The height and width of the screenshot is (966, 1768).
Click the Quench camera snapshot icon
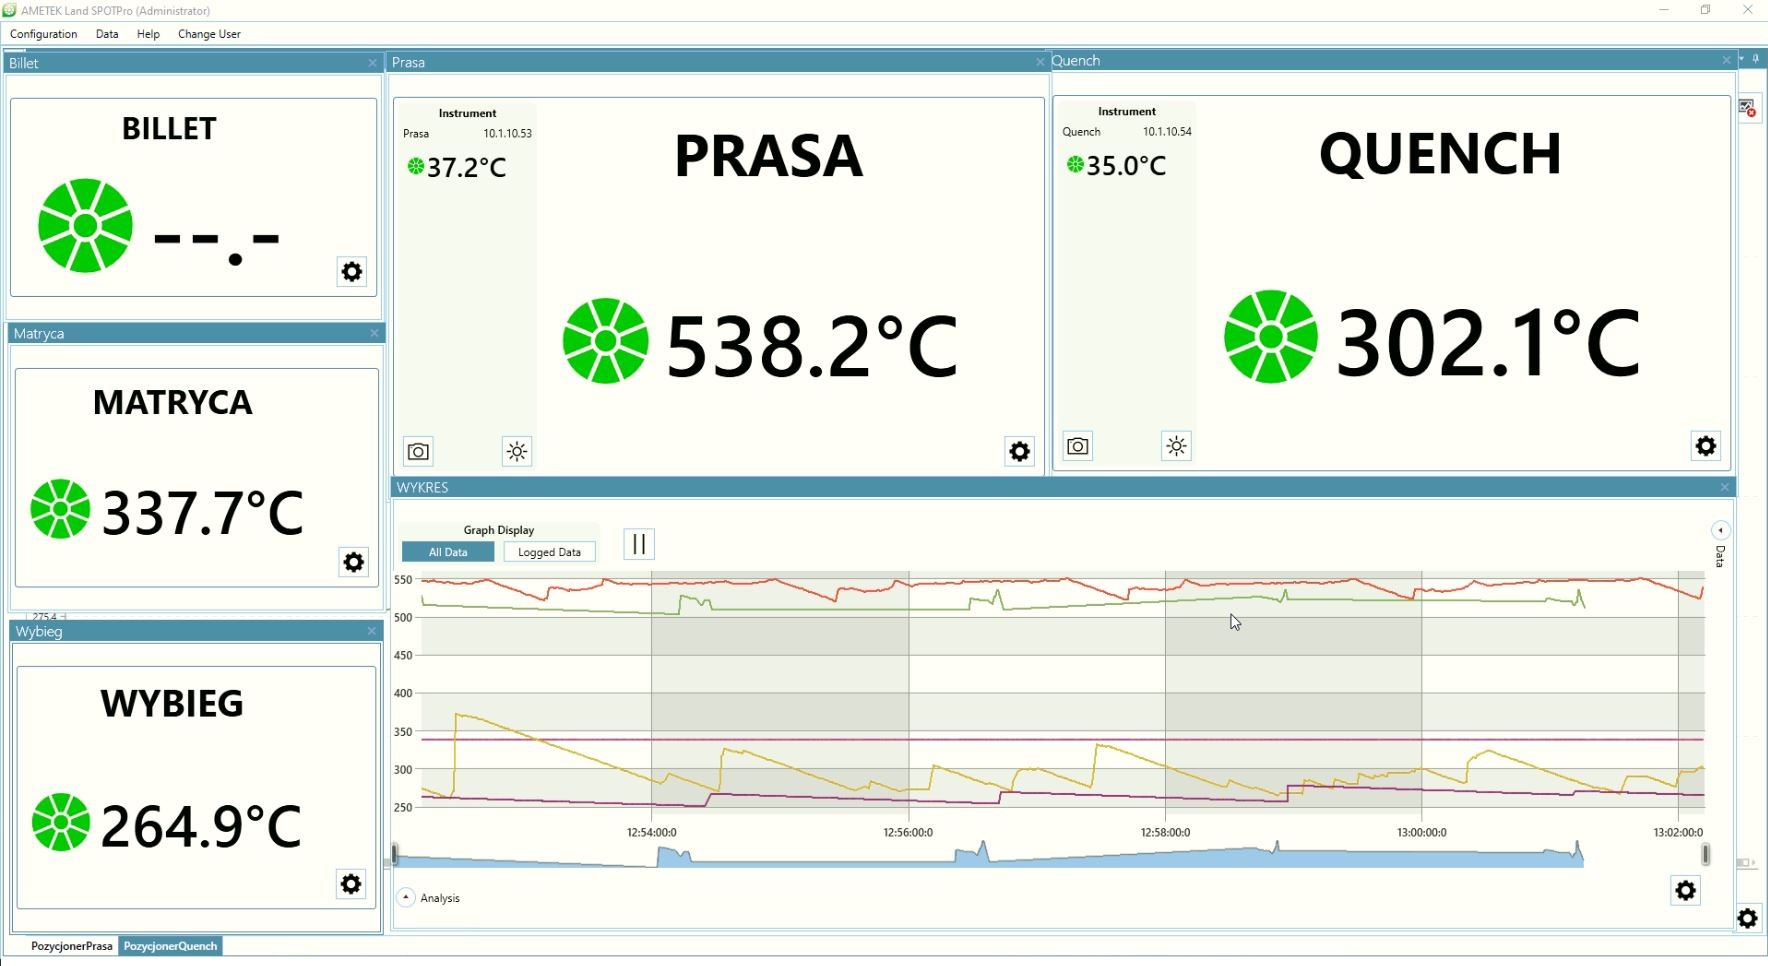pyautogui.click(x=1077, y=446)
